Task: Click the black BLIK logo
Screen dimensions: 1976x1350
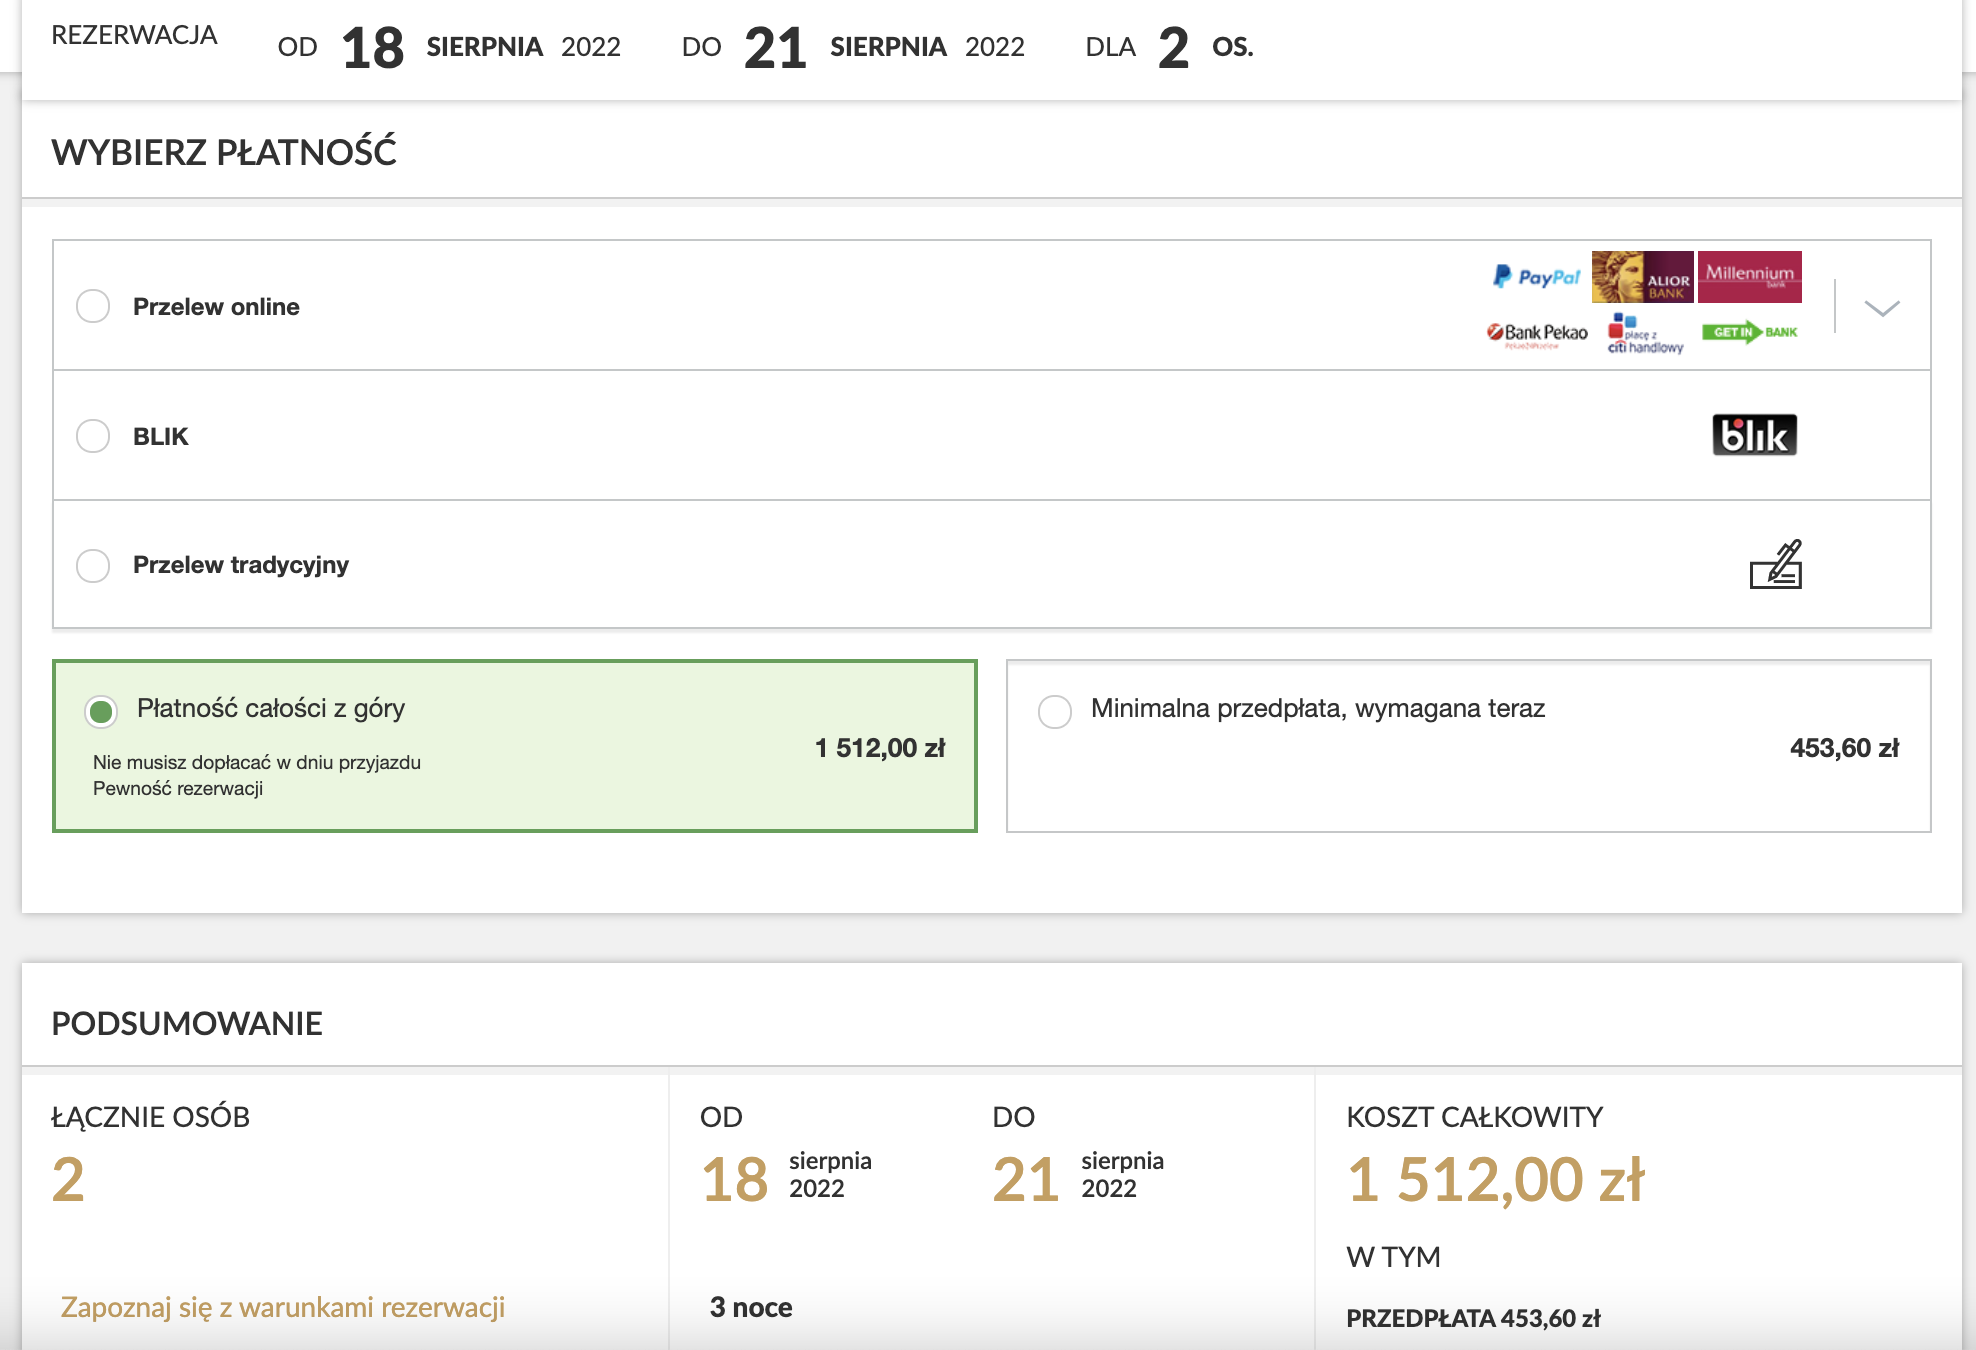Action: tap(1754, 435)
